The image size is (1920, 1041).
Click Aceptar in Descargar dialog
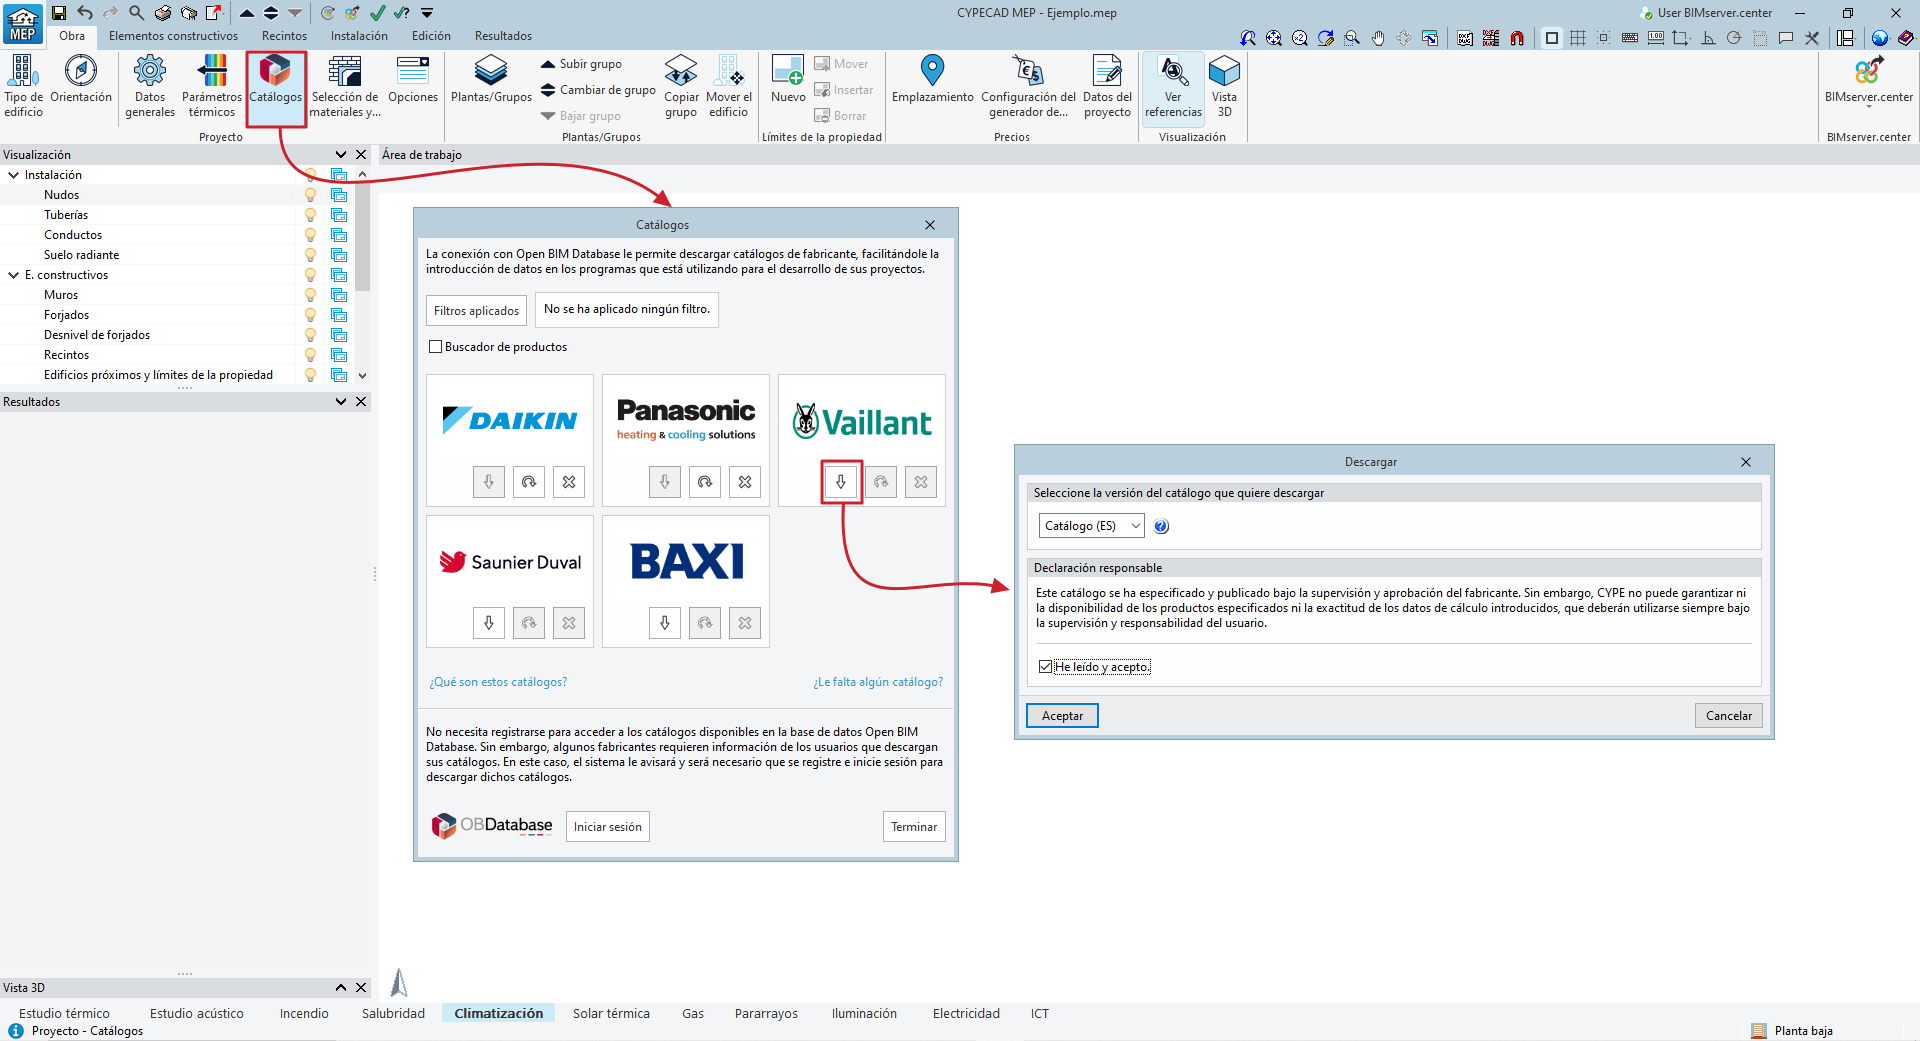[1062, 716]
